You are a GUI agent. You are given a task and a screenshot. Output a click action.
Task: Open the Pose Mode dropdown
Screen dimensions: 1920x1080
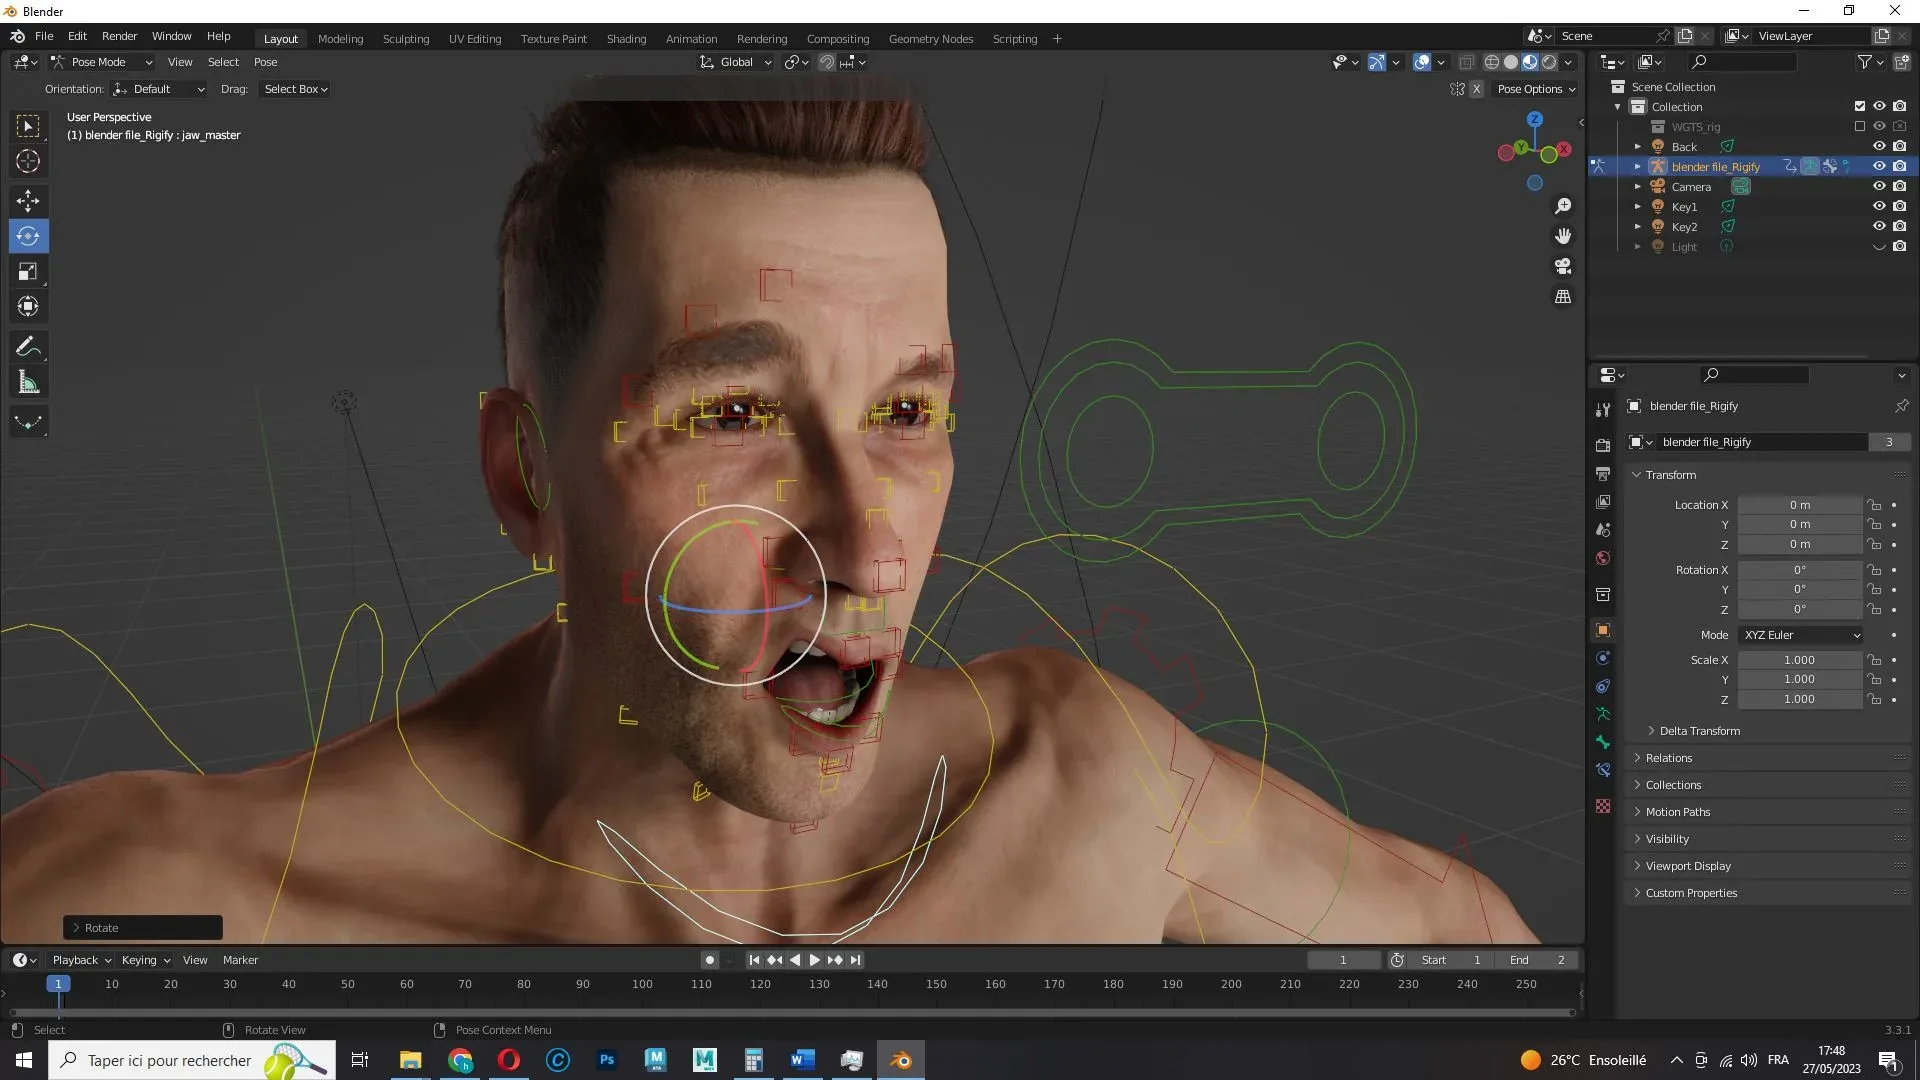[x=102, y=62]
